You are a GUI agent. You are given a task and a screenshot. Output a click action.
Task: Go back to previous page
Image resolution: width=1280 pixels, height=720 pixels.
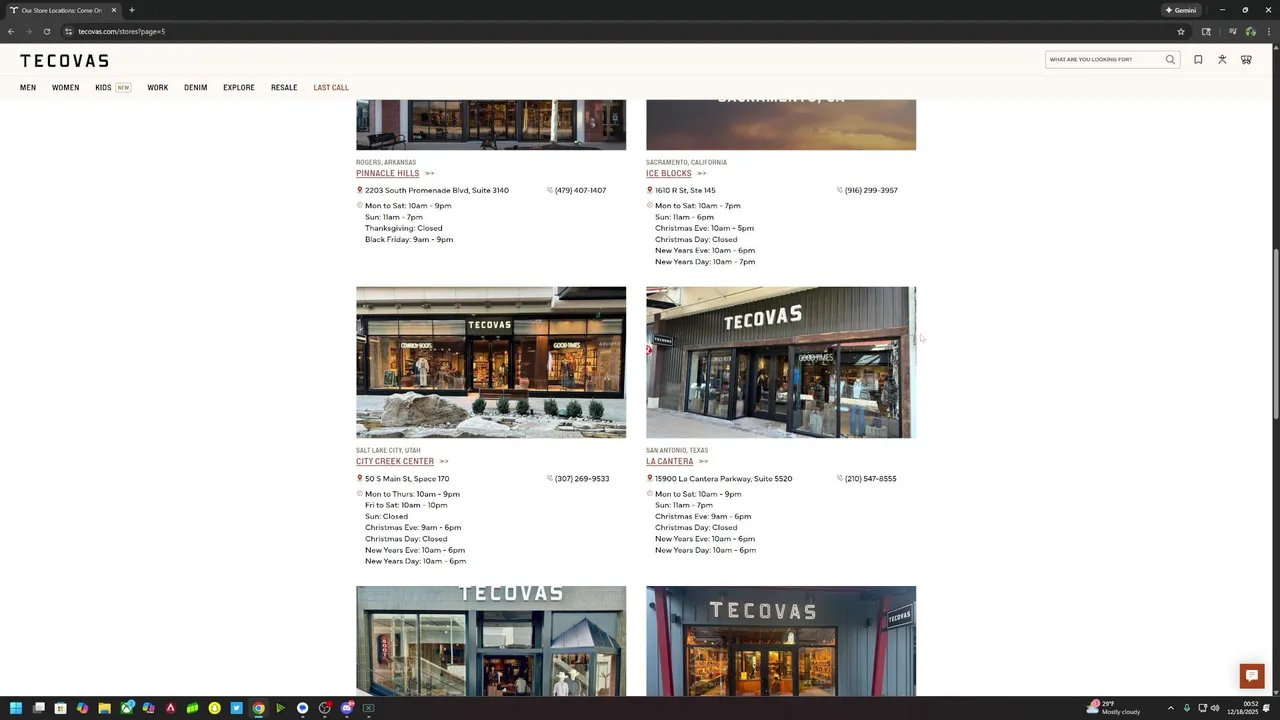11,31
